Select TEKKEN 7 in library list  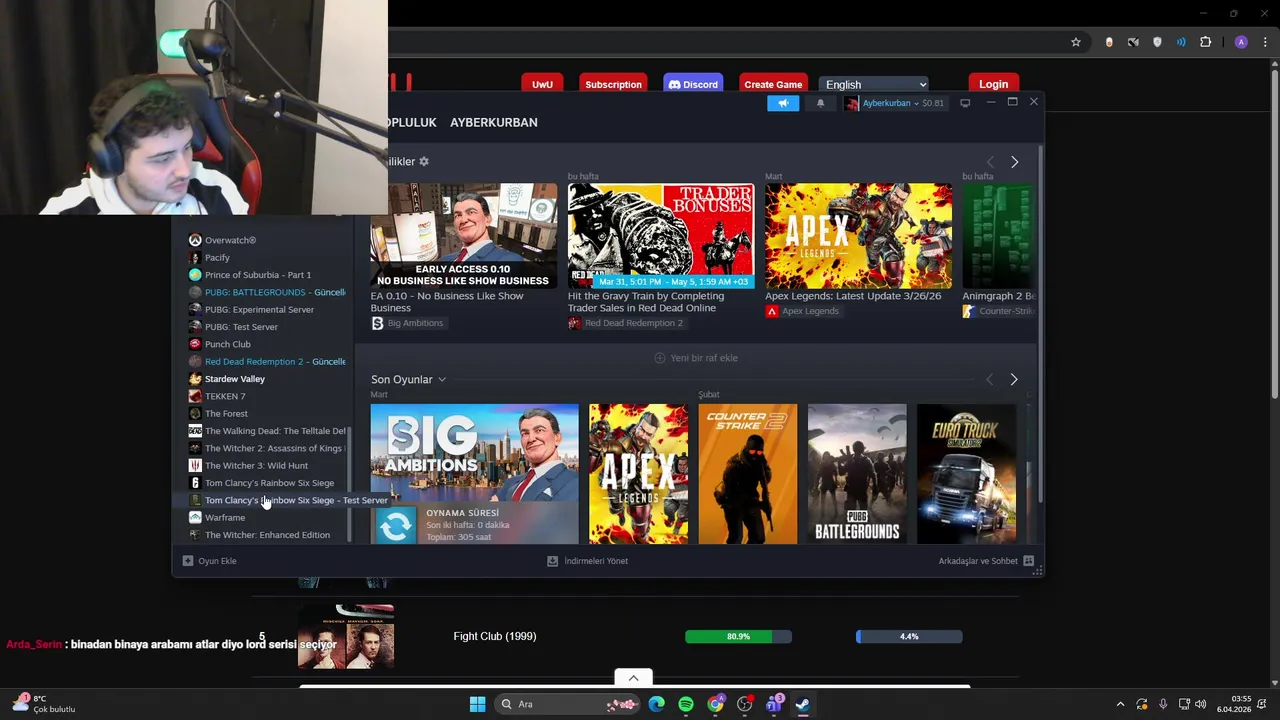click(225, 396)
